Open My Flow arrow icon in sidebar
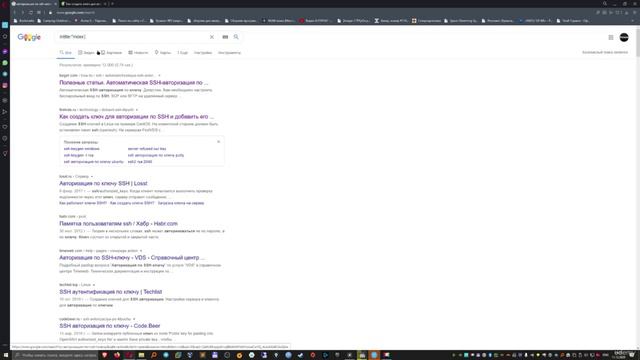Screen dimensions: 640x360 tap(5, 112)
